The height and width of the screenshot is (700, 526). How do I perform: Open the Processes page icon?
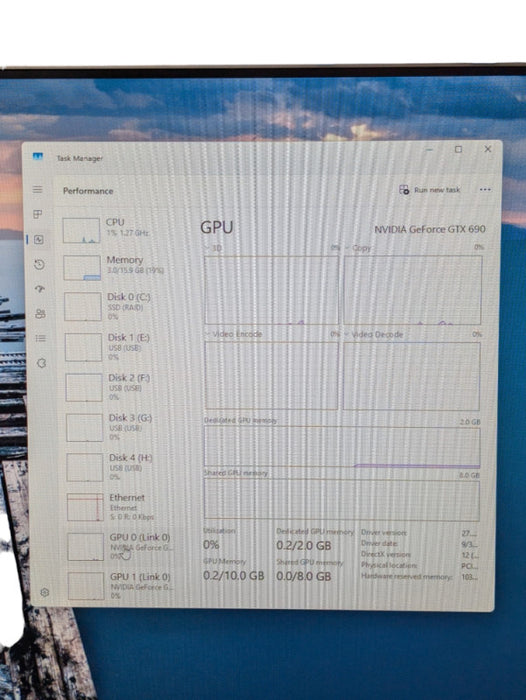tap(38, 214)
